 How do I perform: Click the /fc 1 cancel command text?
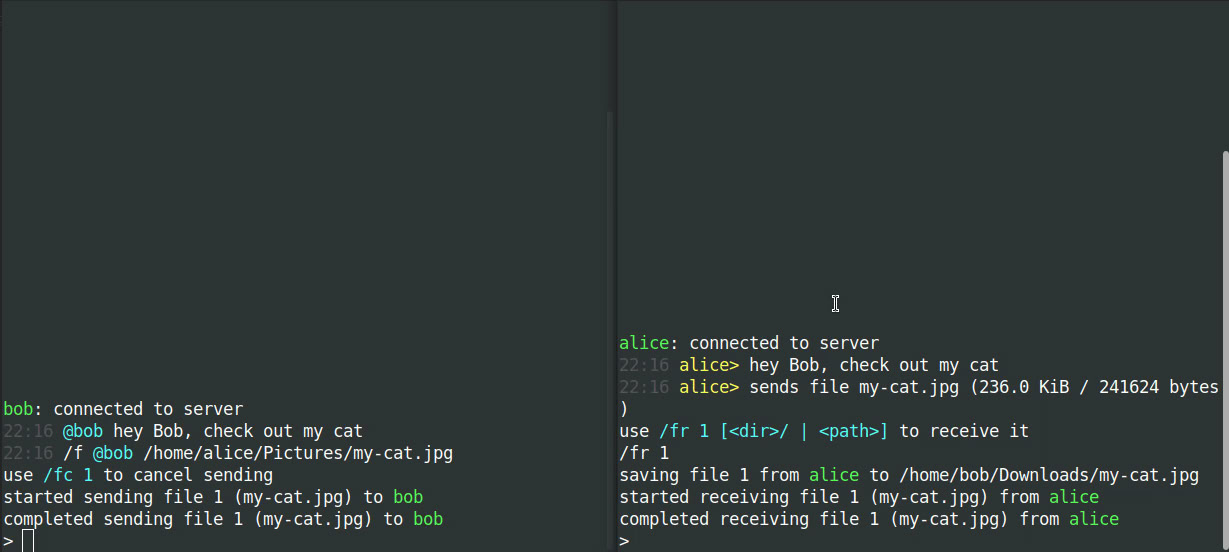coord(69,475)
